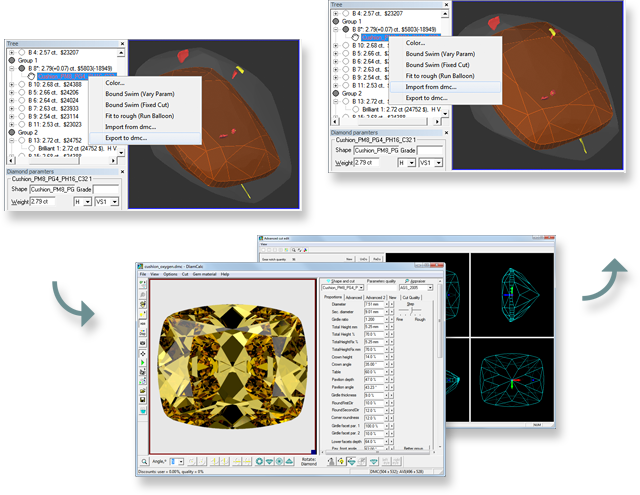The height and width of the screenshot is (495, 640).
Task: Open the Gem material menu
Action: [x=203, y=274]
